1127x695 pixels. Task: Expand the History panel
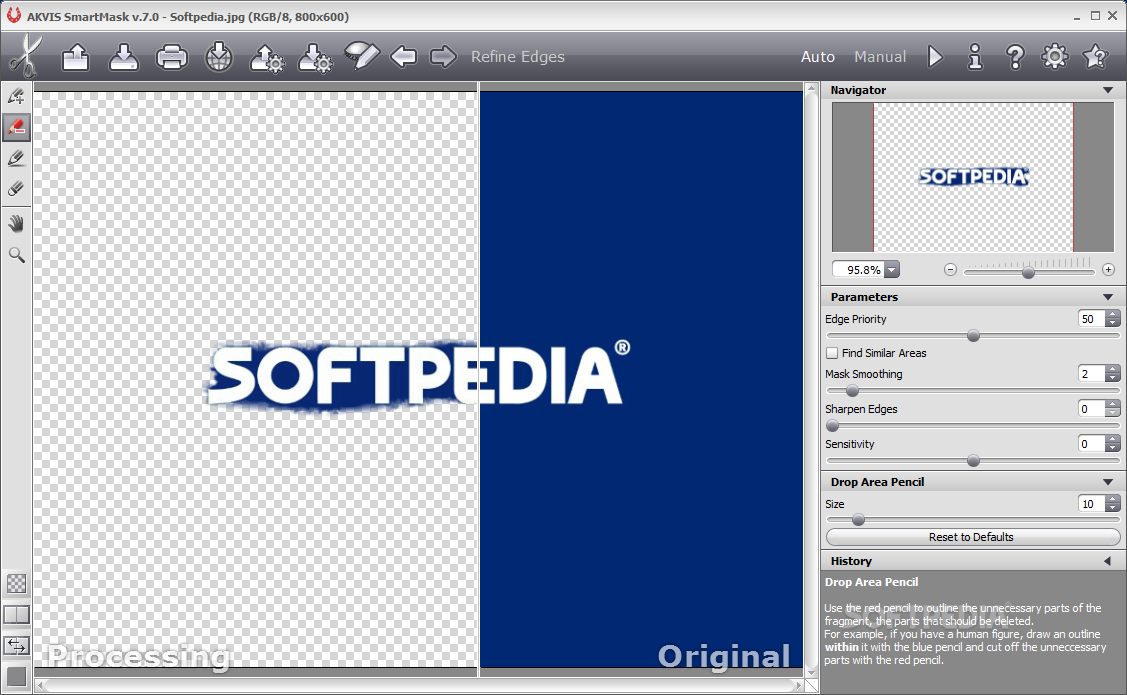point(1108,561)
